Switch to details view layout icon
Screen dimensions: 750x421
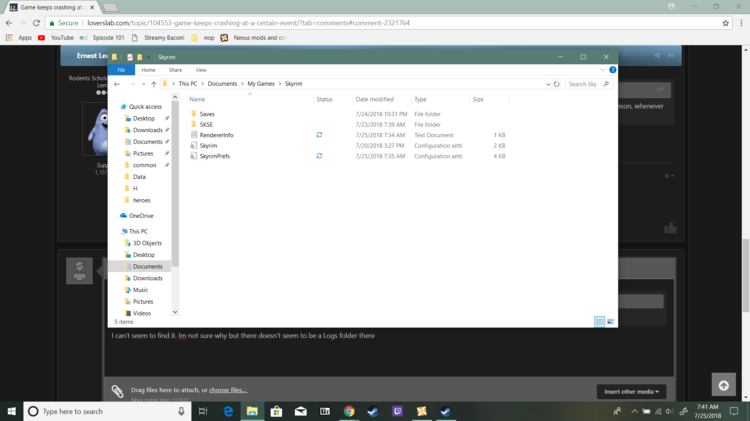click(x=599, y=321)
